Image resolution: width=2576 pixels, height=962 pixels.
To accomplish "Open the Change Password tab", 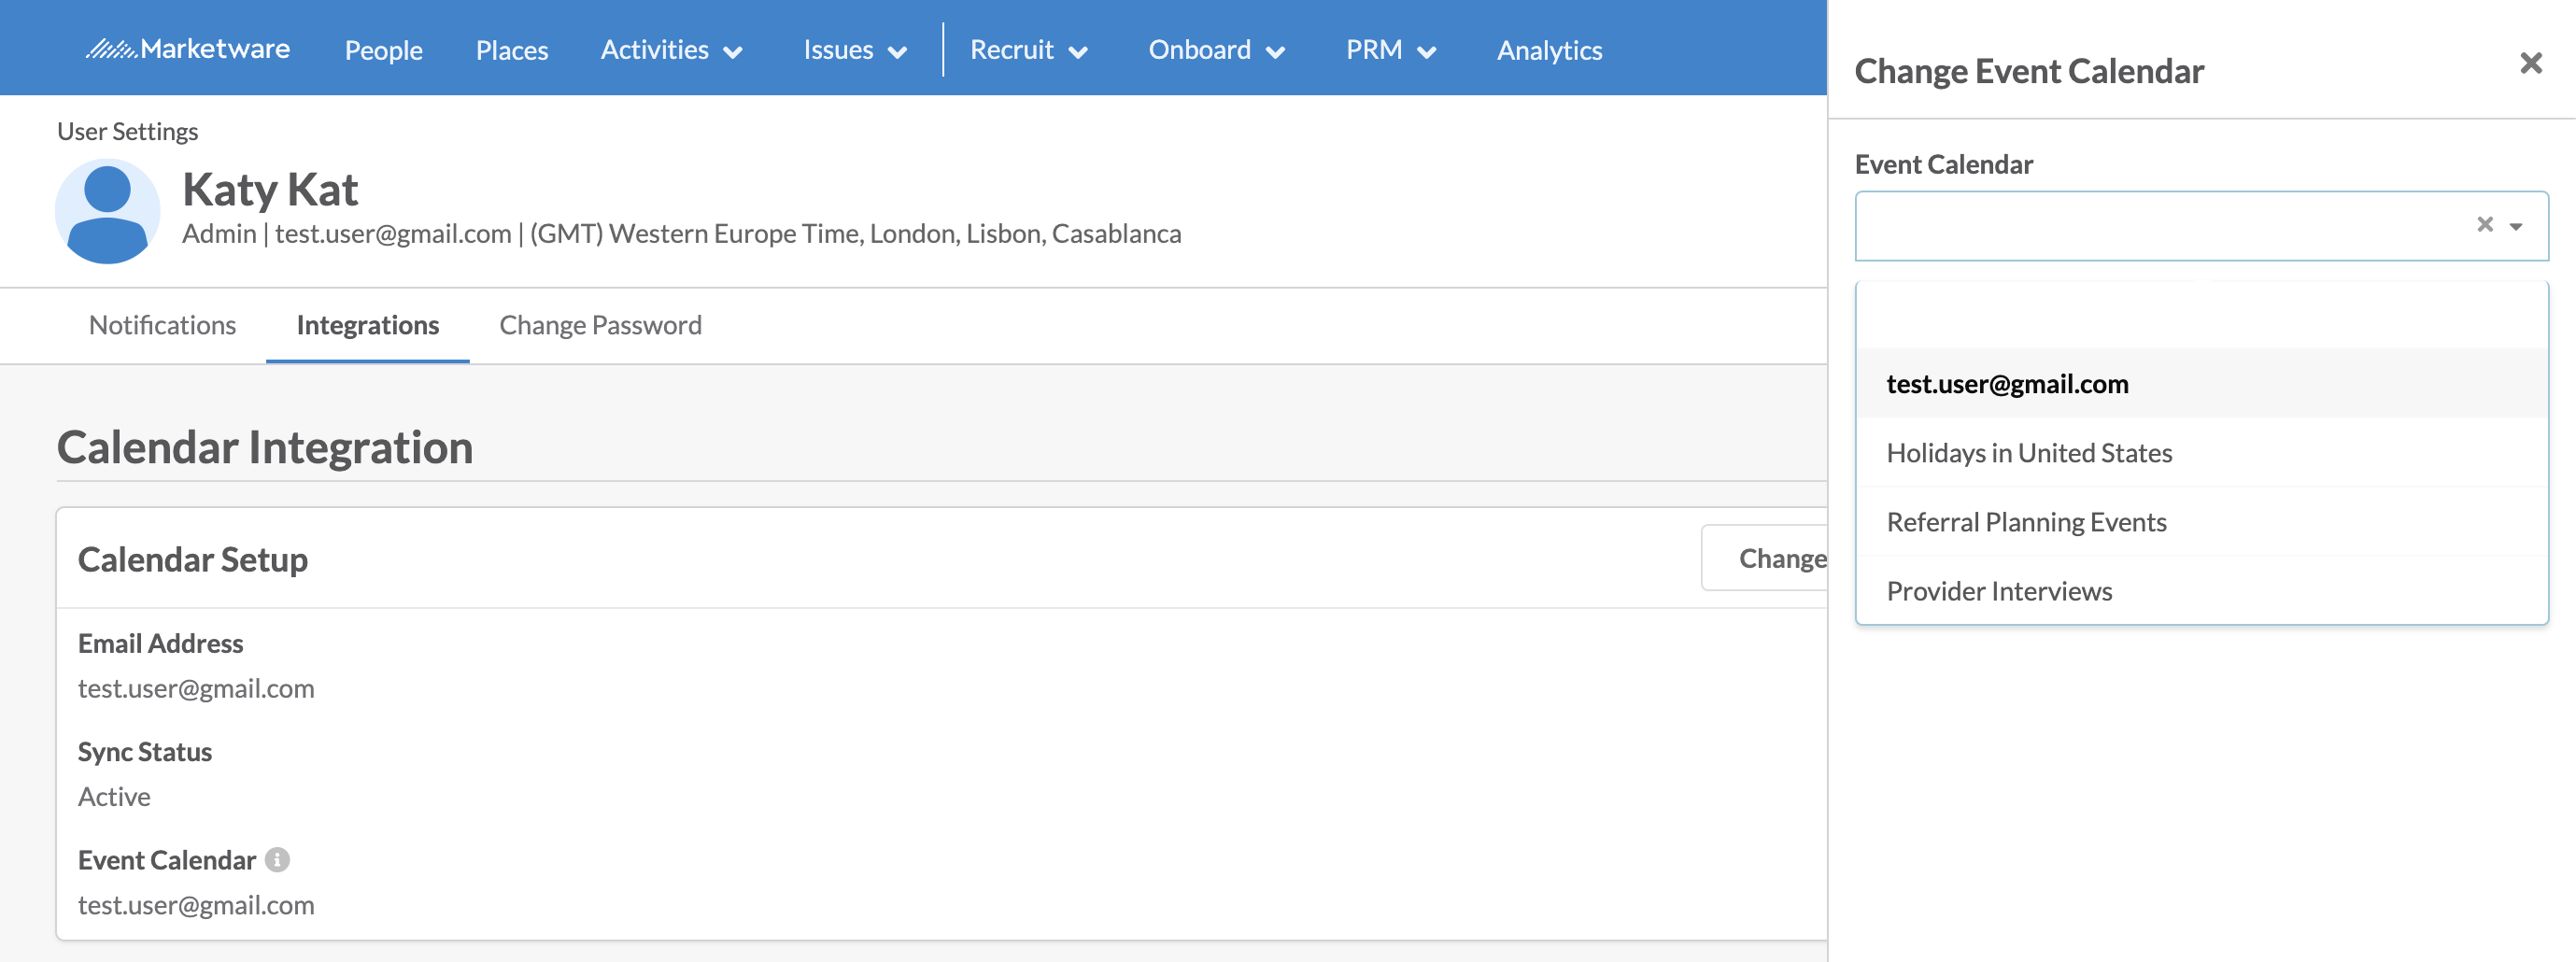I will point(600,325).
